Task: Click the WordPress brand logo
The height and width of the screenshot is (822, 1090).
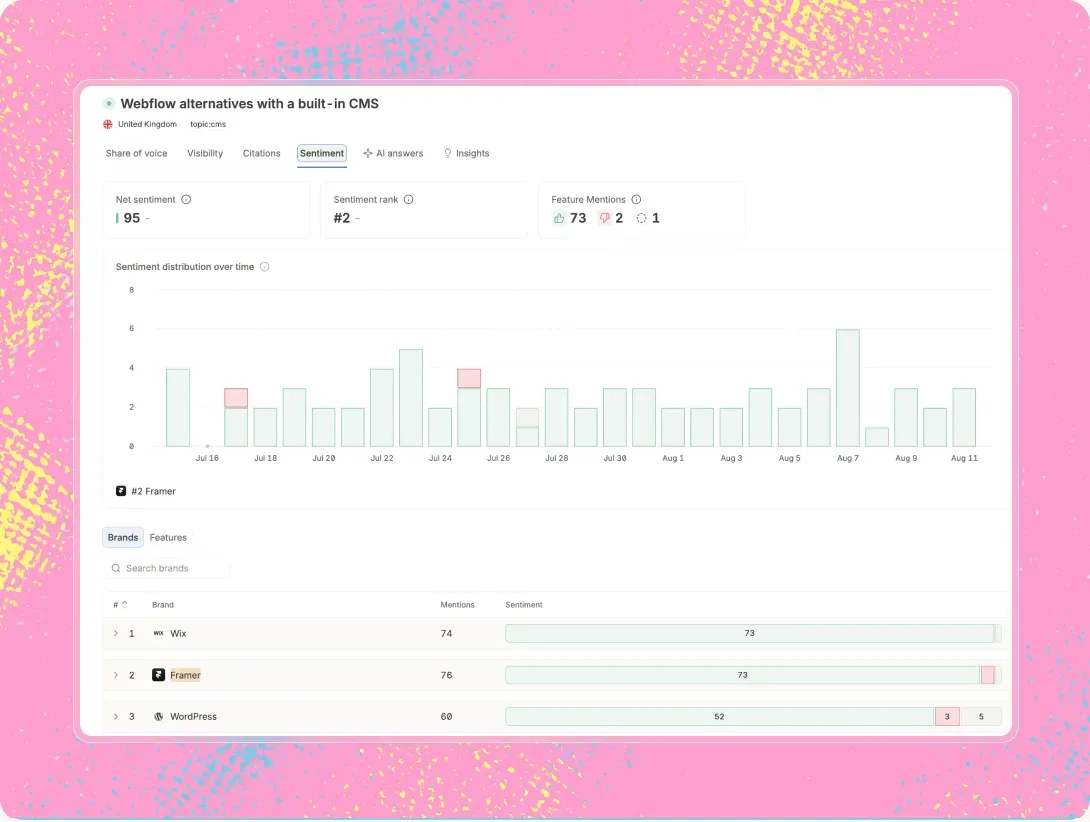Action: [158, 717]
